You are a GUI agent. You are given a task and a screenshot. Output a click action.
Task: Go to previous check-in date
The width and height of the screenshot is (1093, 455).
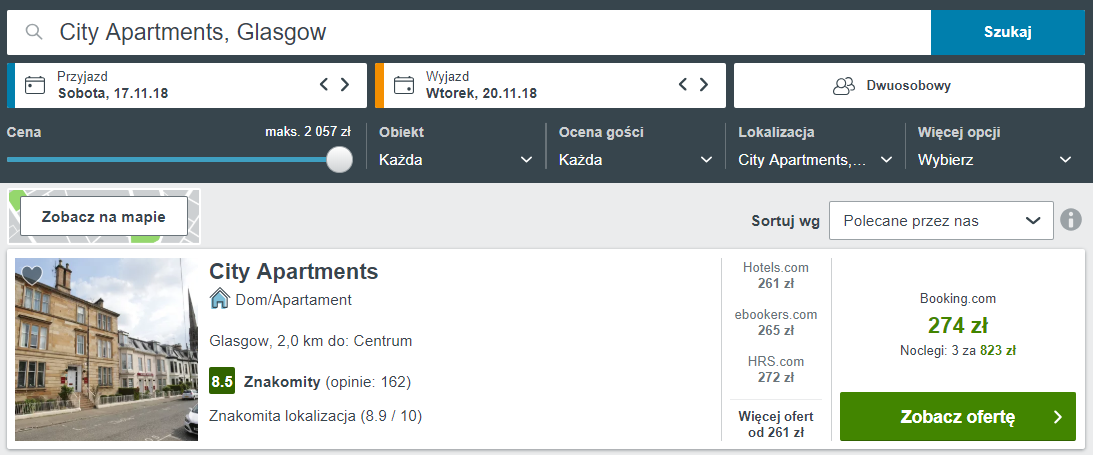pyautogui.click(x=324, y=84)
